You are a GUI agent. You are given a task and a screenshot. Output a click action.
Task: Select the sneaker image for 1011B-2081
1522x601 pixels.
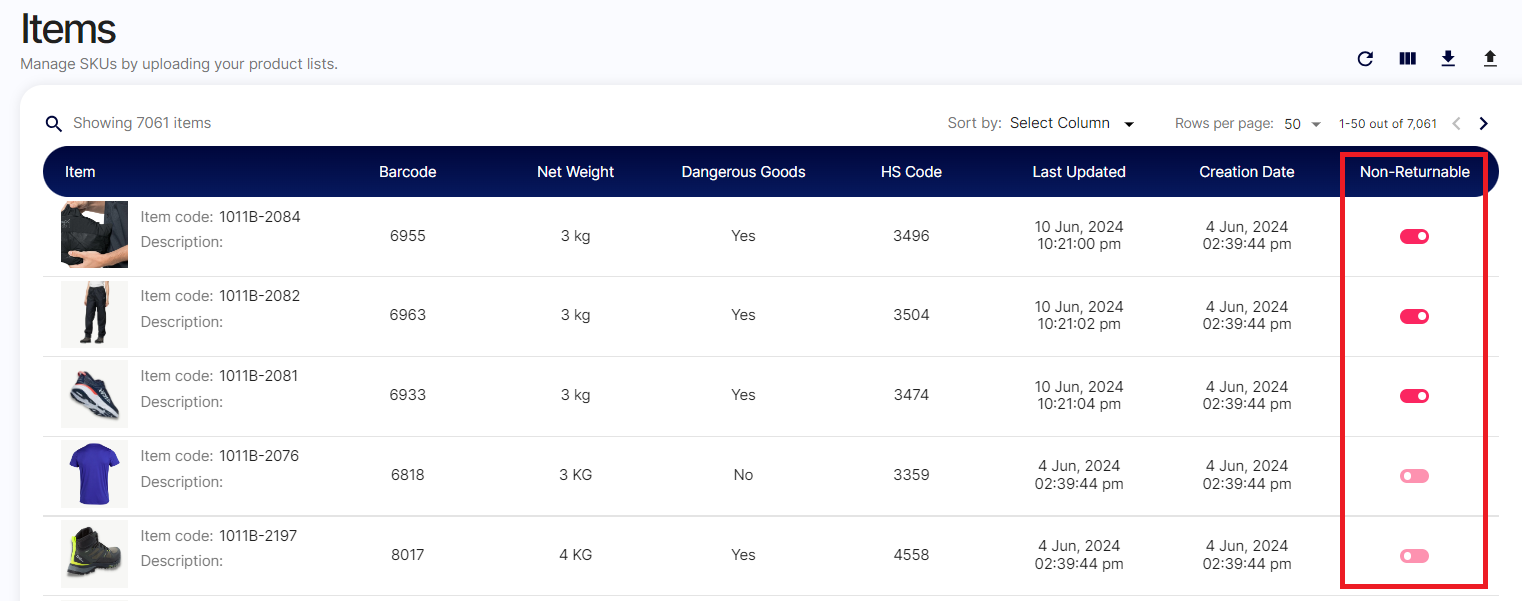point(94,394)
